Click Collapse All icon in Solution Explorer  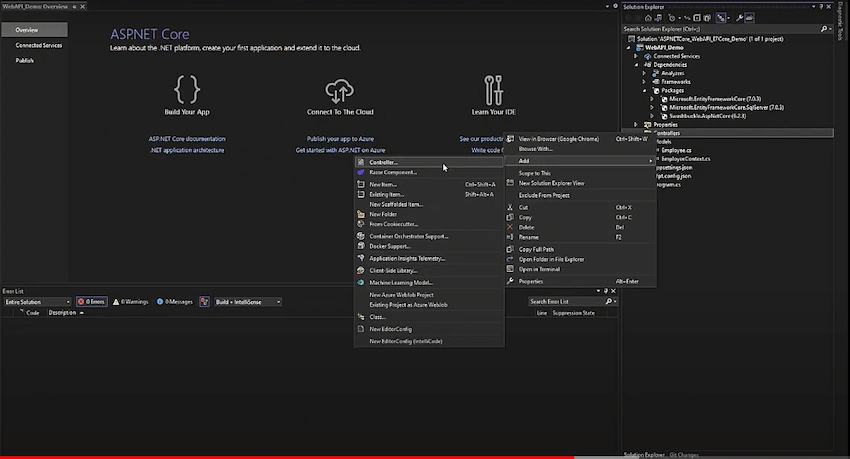coord(697,18)
